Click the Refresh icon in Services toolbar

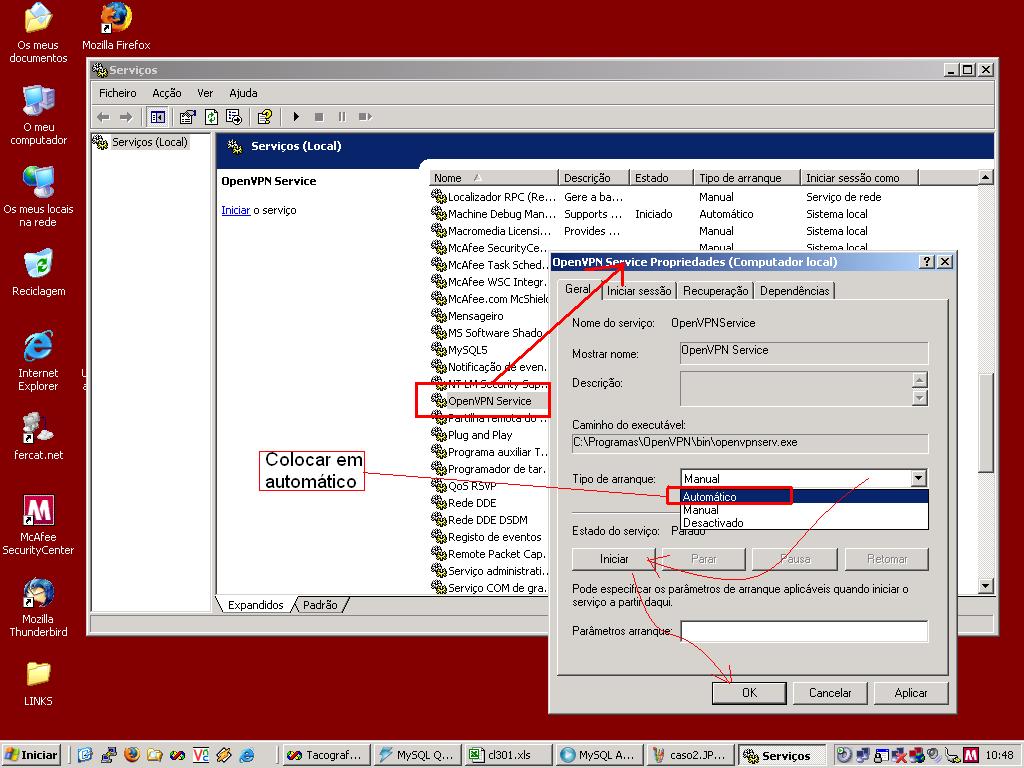[212, 117]
